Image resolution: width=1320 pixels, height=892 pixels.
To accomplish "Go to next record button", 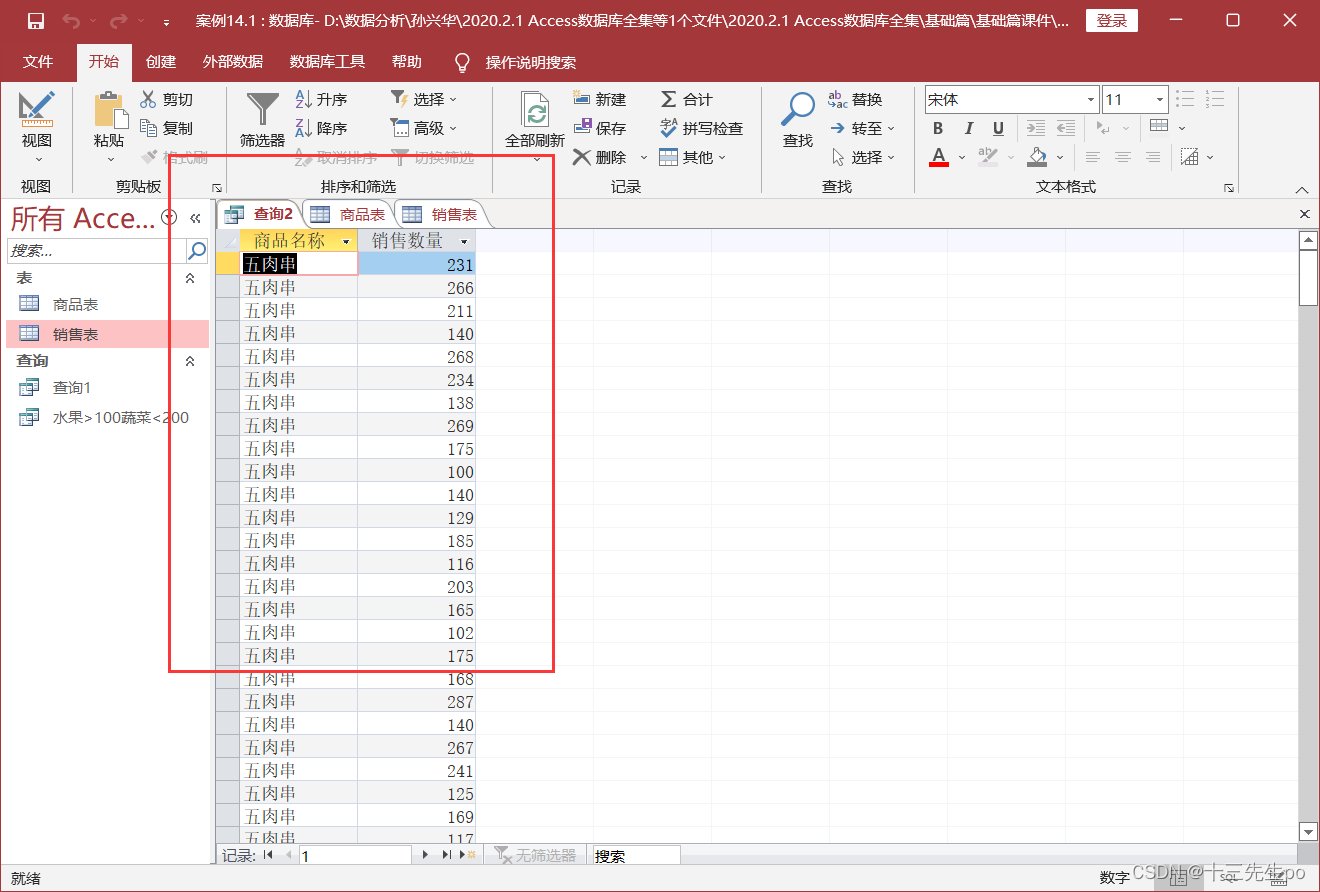I will tap(426, 855).
